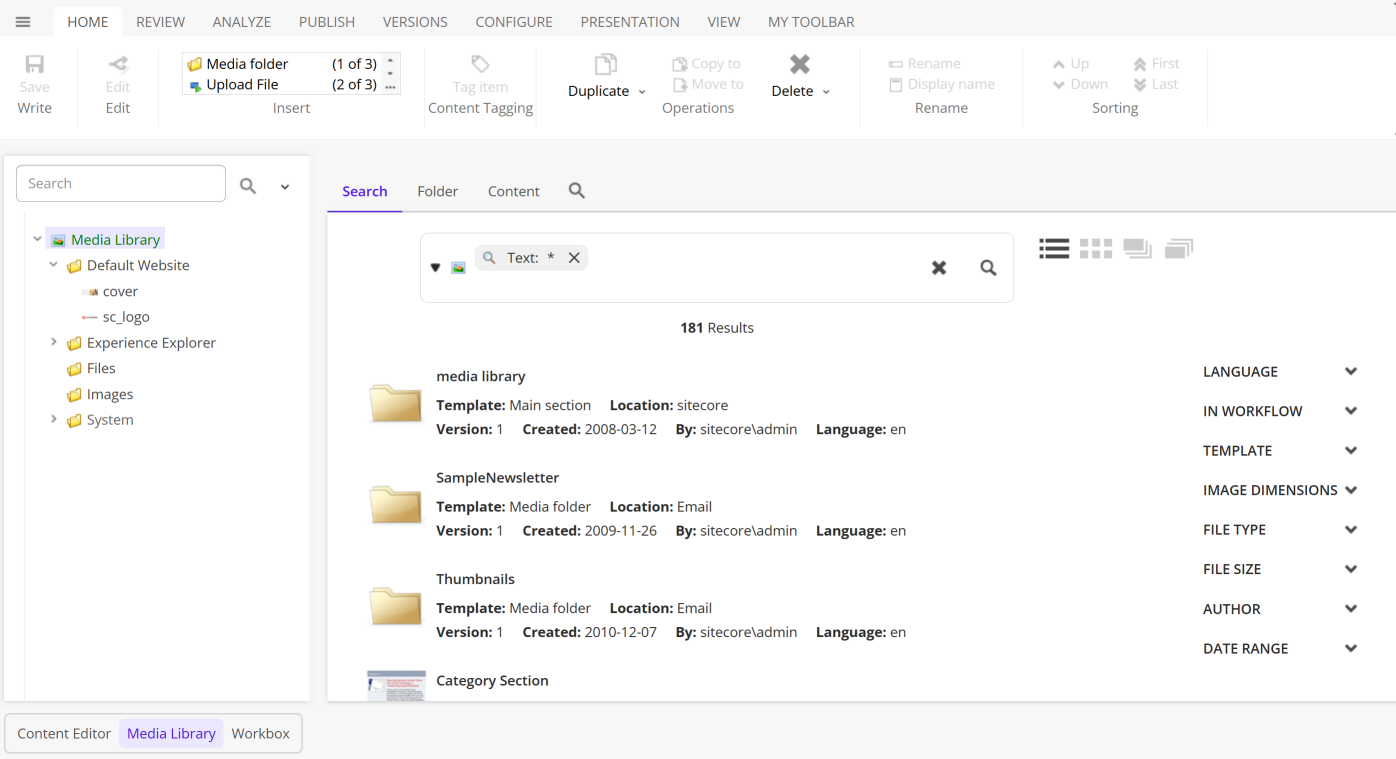Click the tree Search input field
1396x759 pixels.
pyautogui.click(x=121, y=184)
